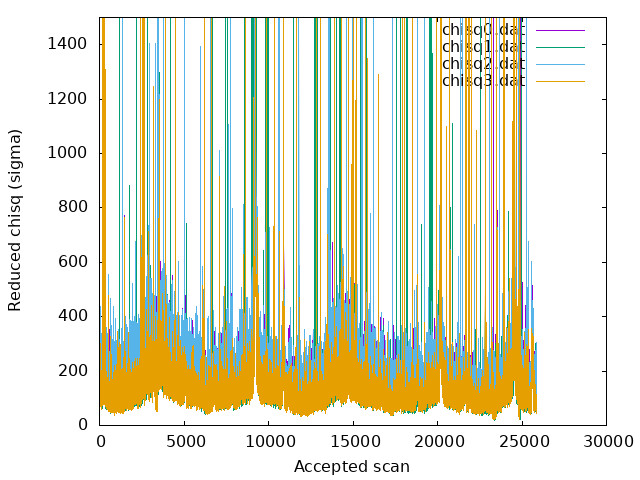Hide the chisq1.dat plot via legend
Viewport: 640px width, 480px height.
[483, 47]
